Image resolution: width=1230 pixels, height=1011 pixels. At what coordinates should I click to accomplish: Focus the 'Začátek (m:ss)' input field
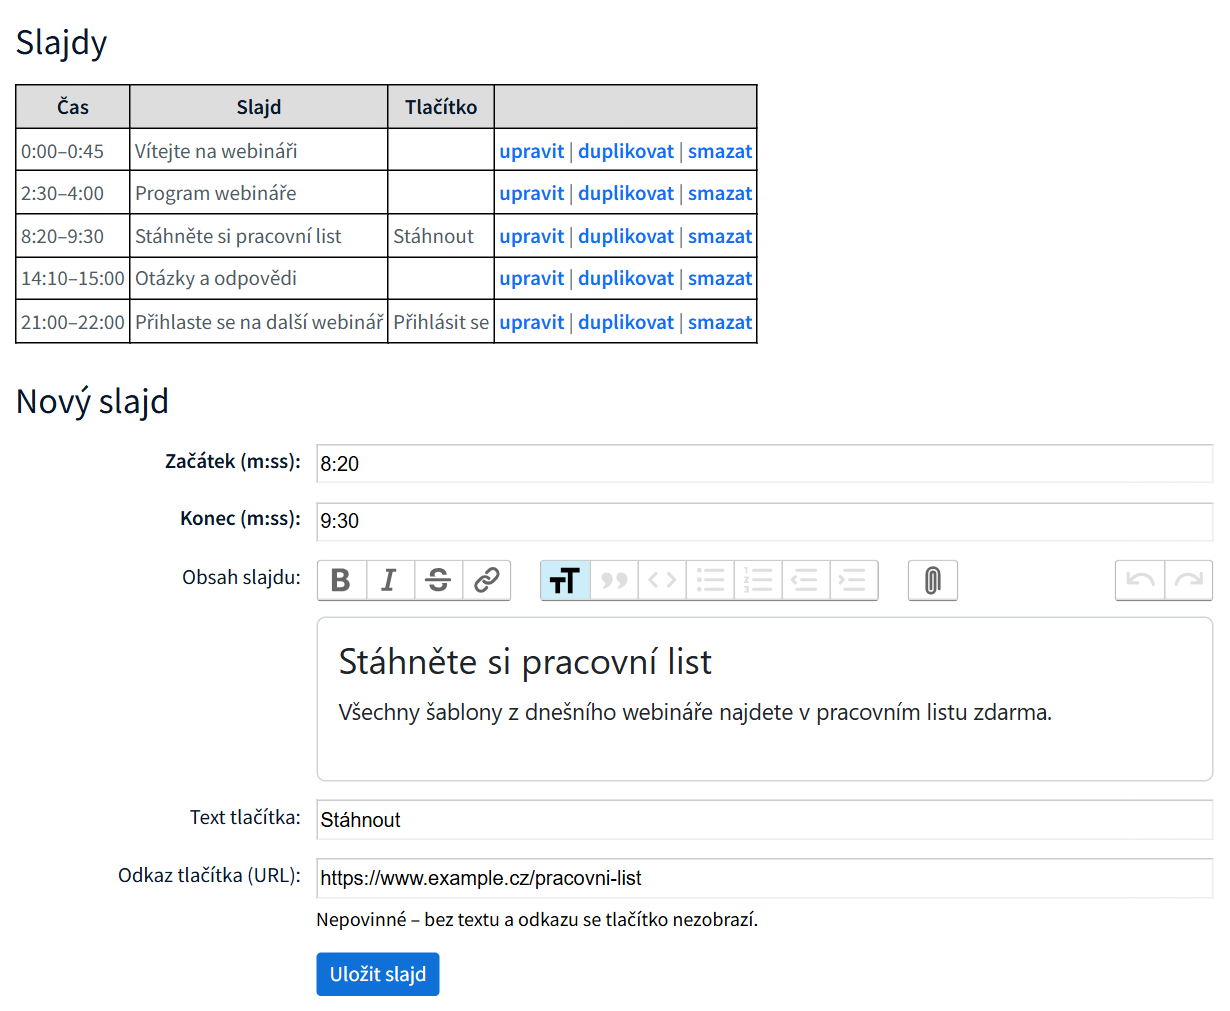click(764, 463)
